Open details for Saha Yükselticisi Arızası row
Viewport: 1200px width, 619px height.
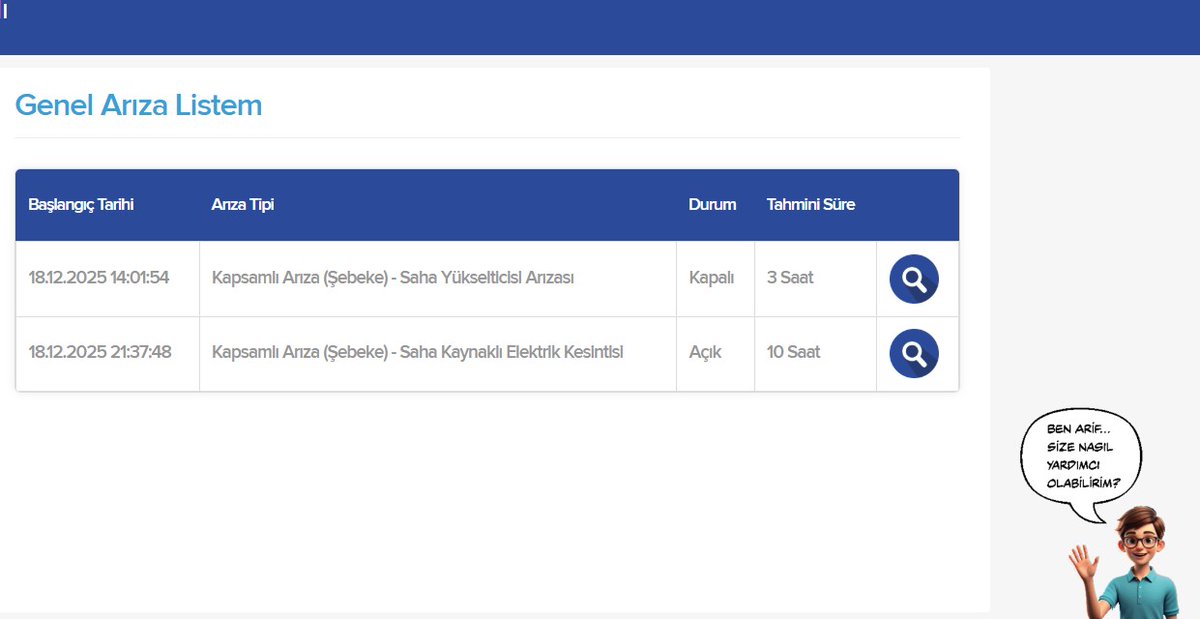[914, 279]
